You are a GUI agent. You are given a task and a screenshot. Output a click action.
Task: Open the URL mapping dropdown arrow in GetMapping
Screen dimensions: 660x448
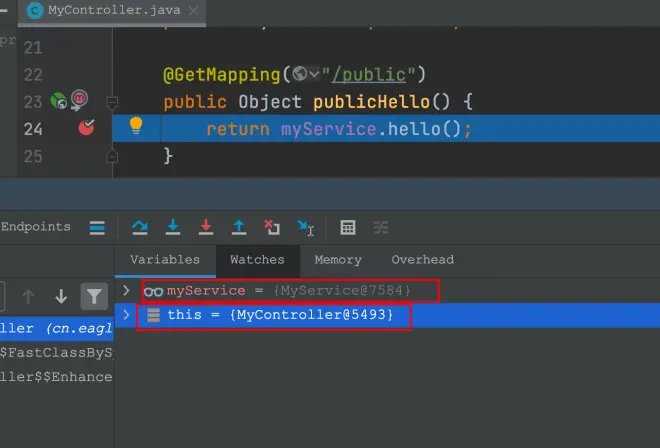314,75
